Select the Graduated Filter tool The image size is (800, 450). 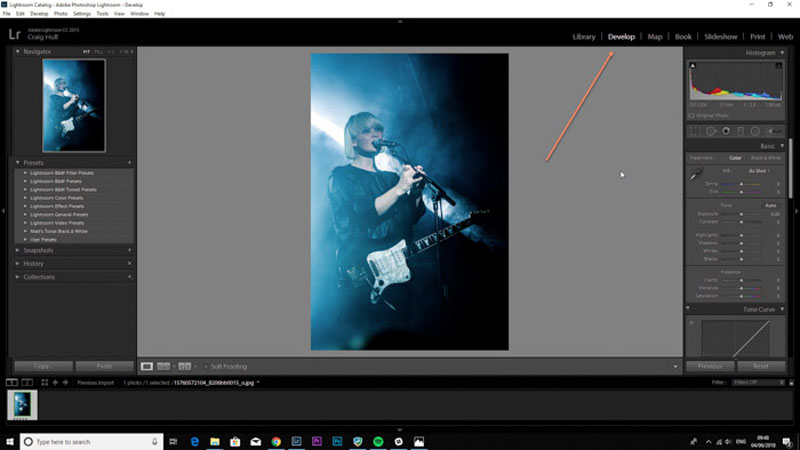tap(740, 131)
